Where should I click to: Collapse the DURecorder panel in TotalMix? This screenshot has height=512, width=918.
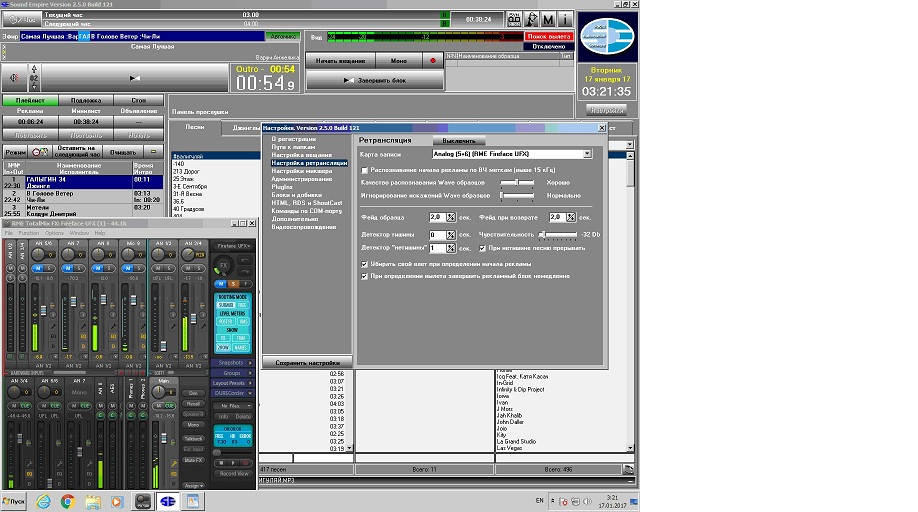pos(232,393)
